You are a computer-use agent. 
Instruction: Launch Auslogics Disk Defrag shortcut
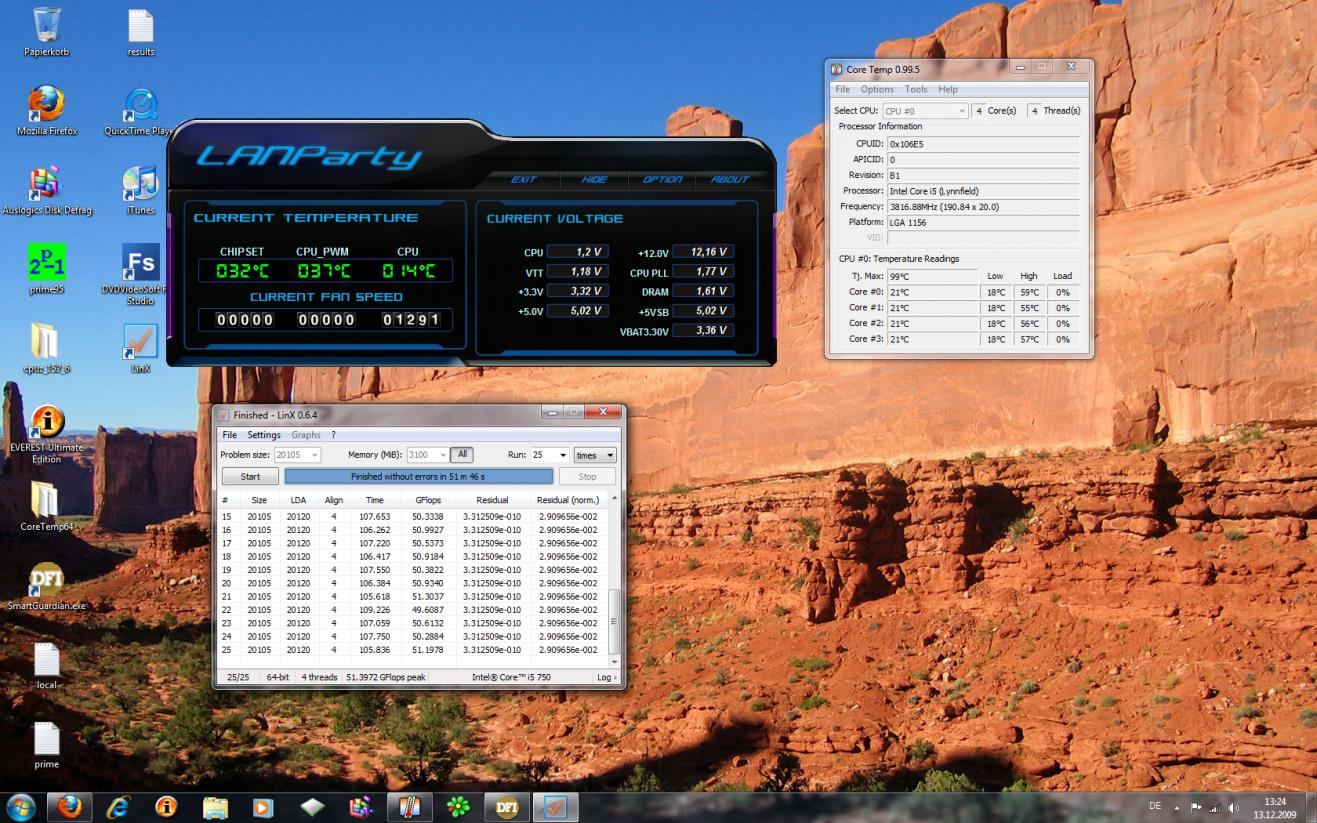click(x=47, y=190)
